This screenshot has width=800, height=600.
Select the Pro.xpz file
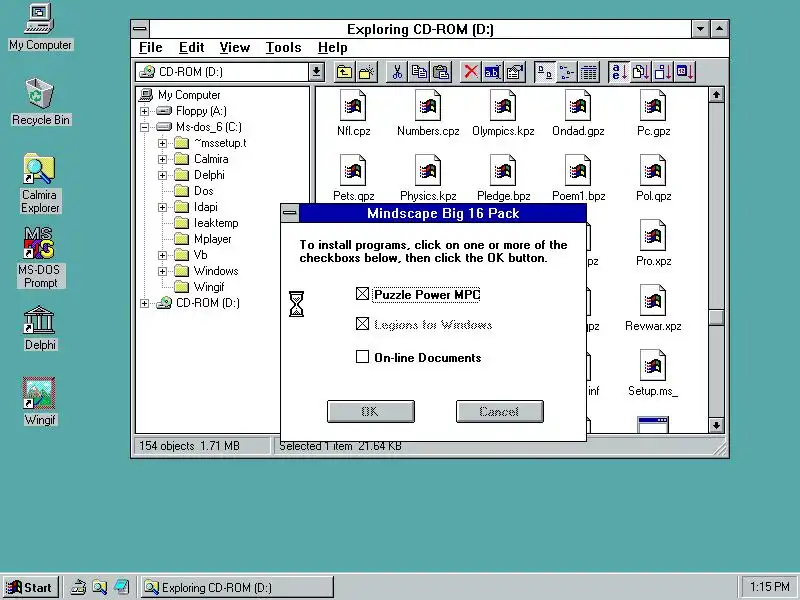coord(653,243)
